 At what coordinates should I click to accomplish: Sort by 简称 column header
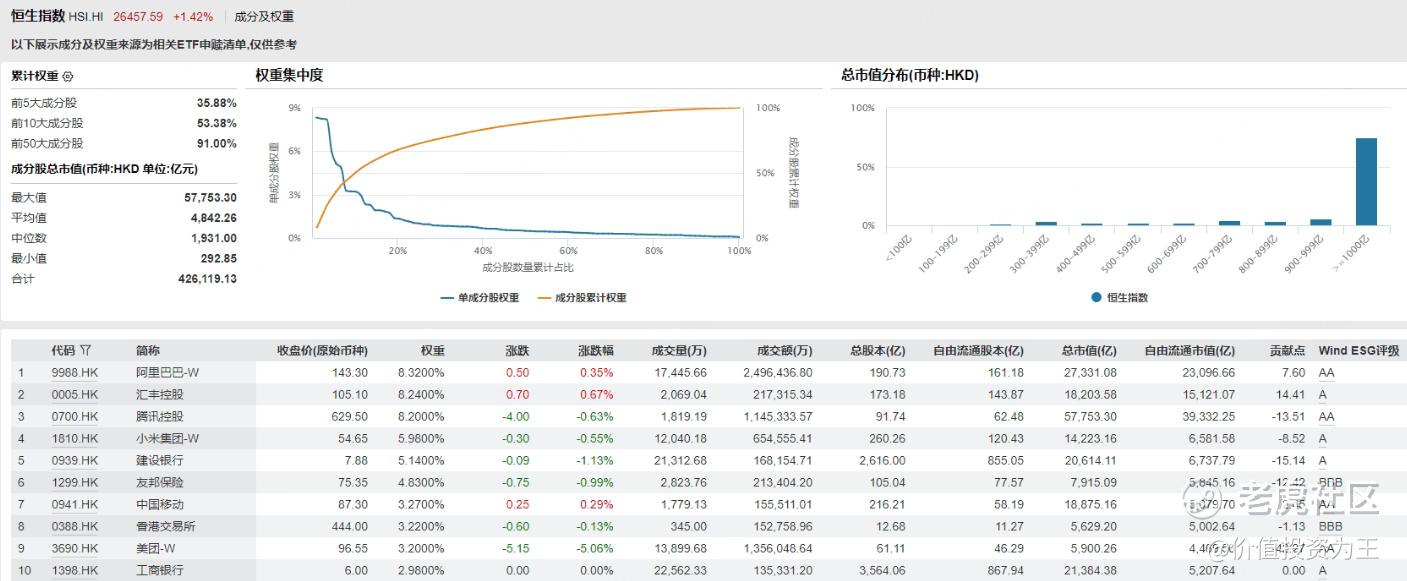click(148, 350)
